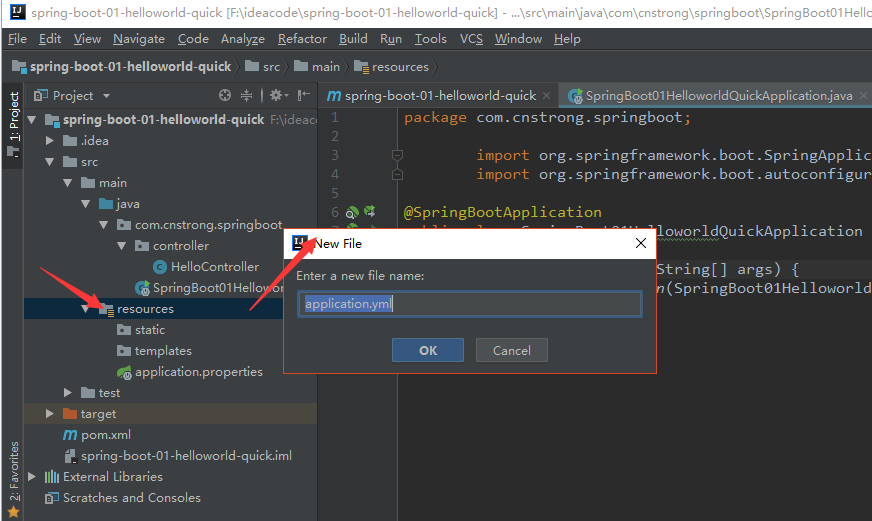Open the Project view dropdown
872x521 pixels.
tap(106, 96)
